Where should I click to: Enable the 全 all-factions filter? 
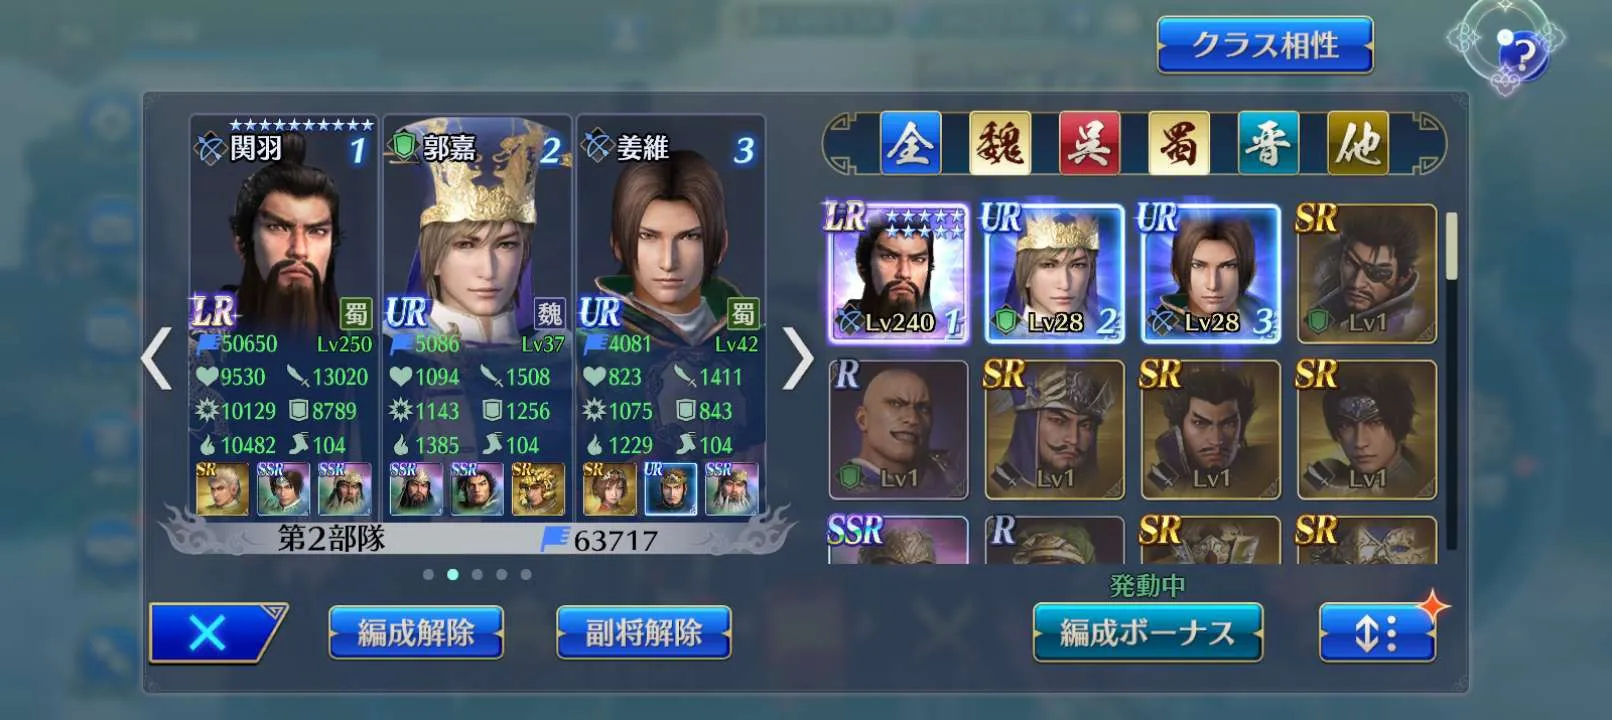pos(910,143)
